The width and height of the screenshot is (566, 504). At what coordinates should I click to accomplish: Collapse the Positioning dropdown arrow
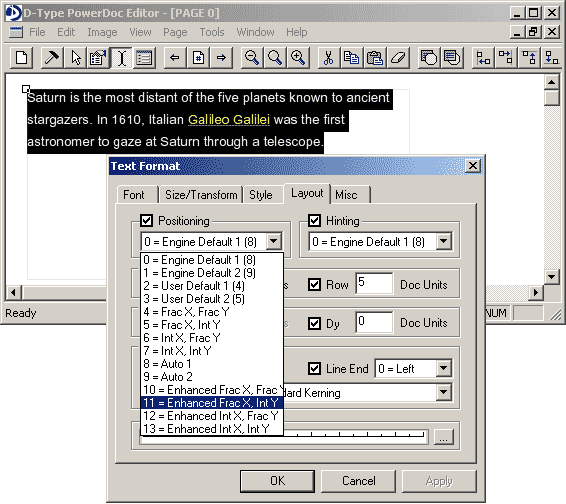[x=274, y=241]
